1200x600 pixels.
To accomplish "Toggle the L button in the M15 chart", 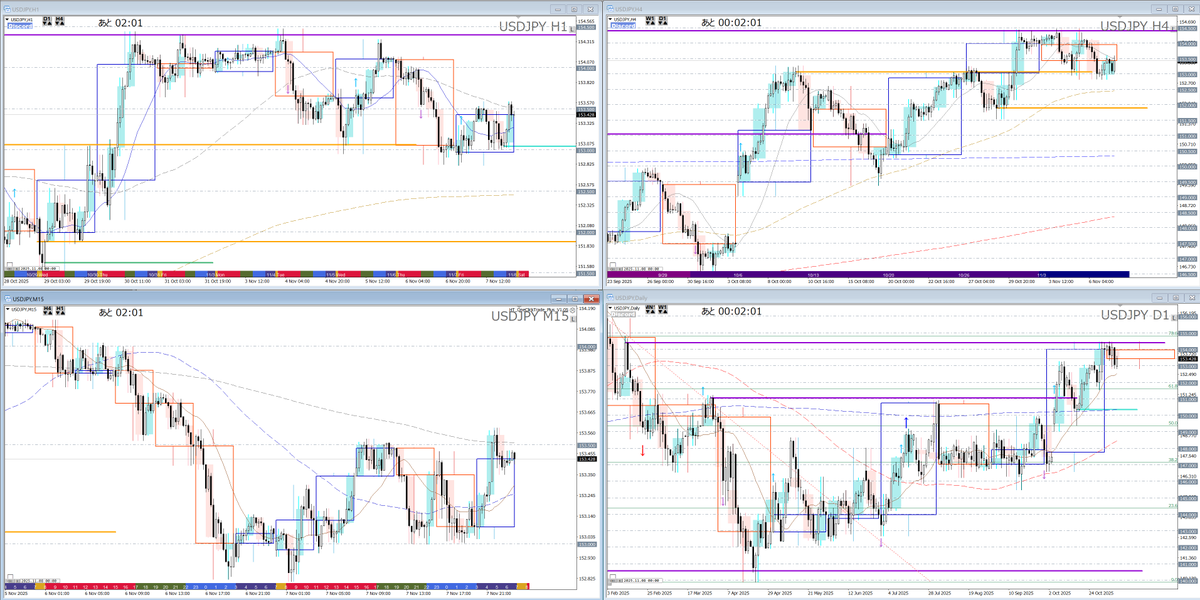I will coord(573,319).
